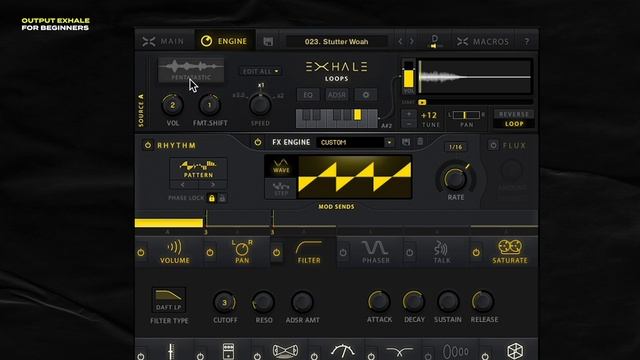
Task: Toggle the Saturate effect power button
Action: [x=476, y=253]
